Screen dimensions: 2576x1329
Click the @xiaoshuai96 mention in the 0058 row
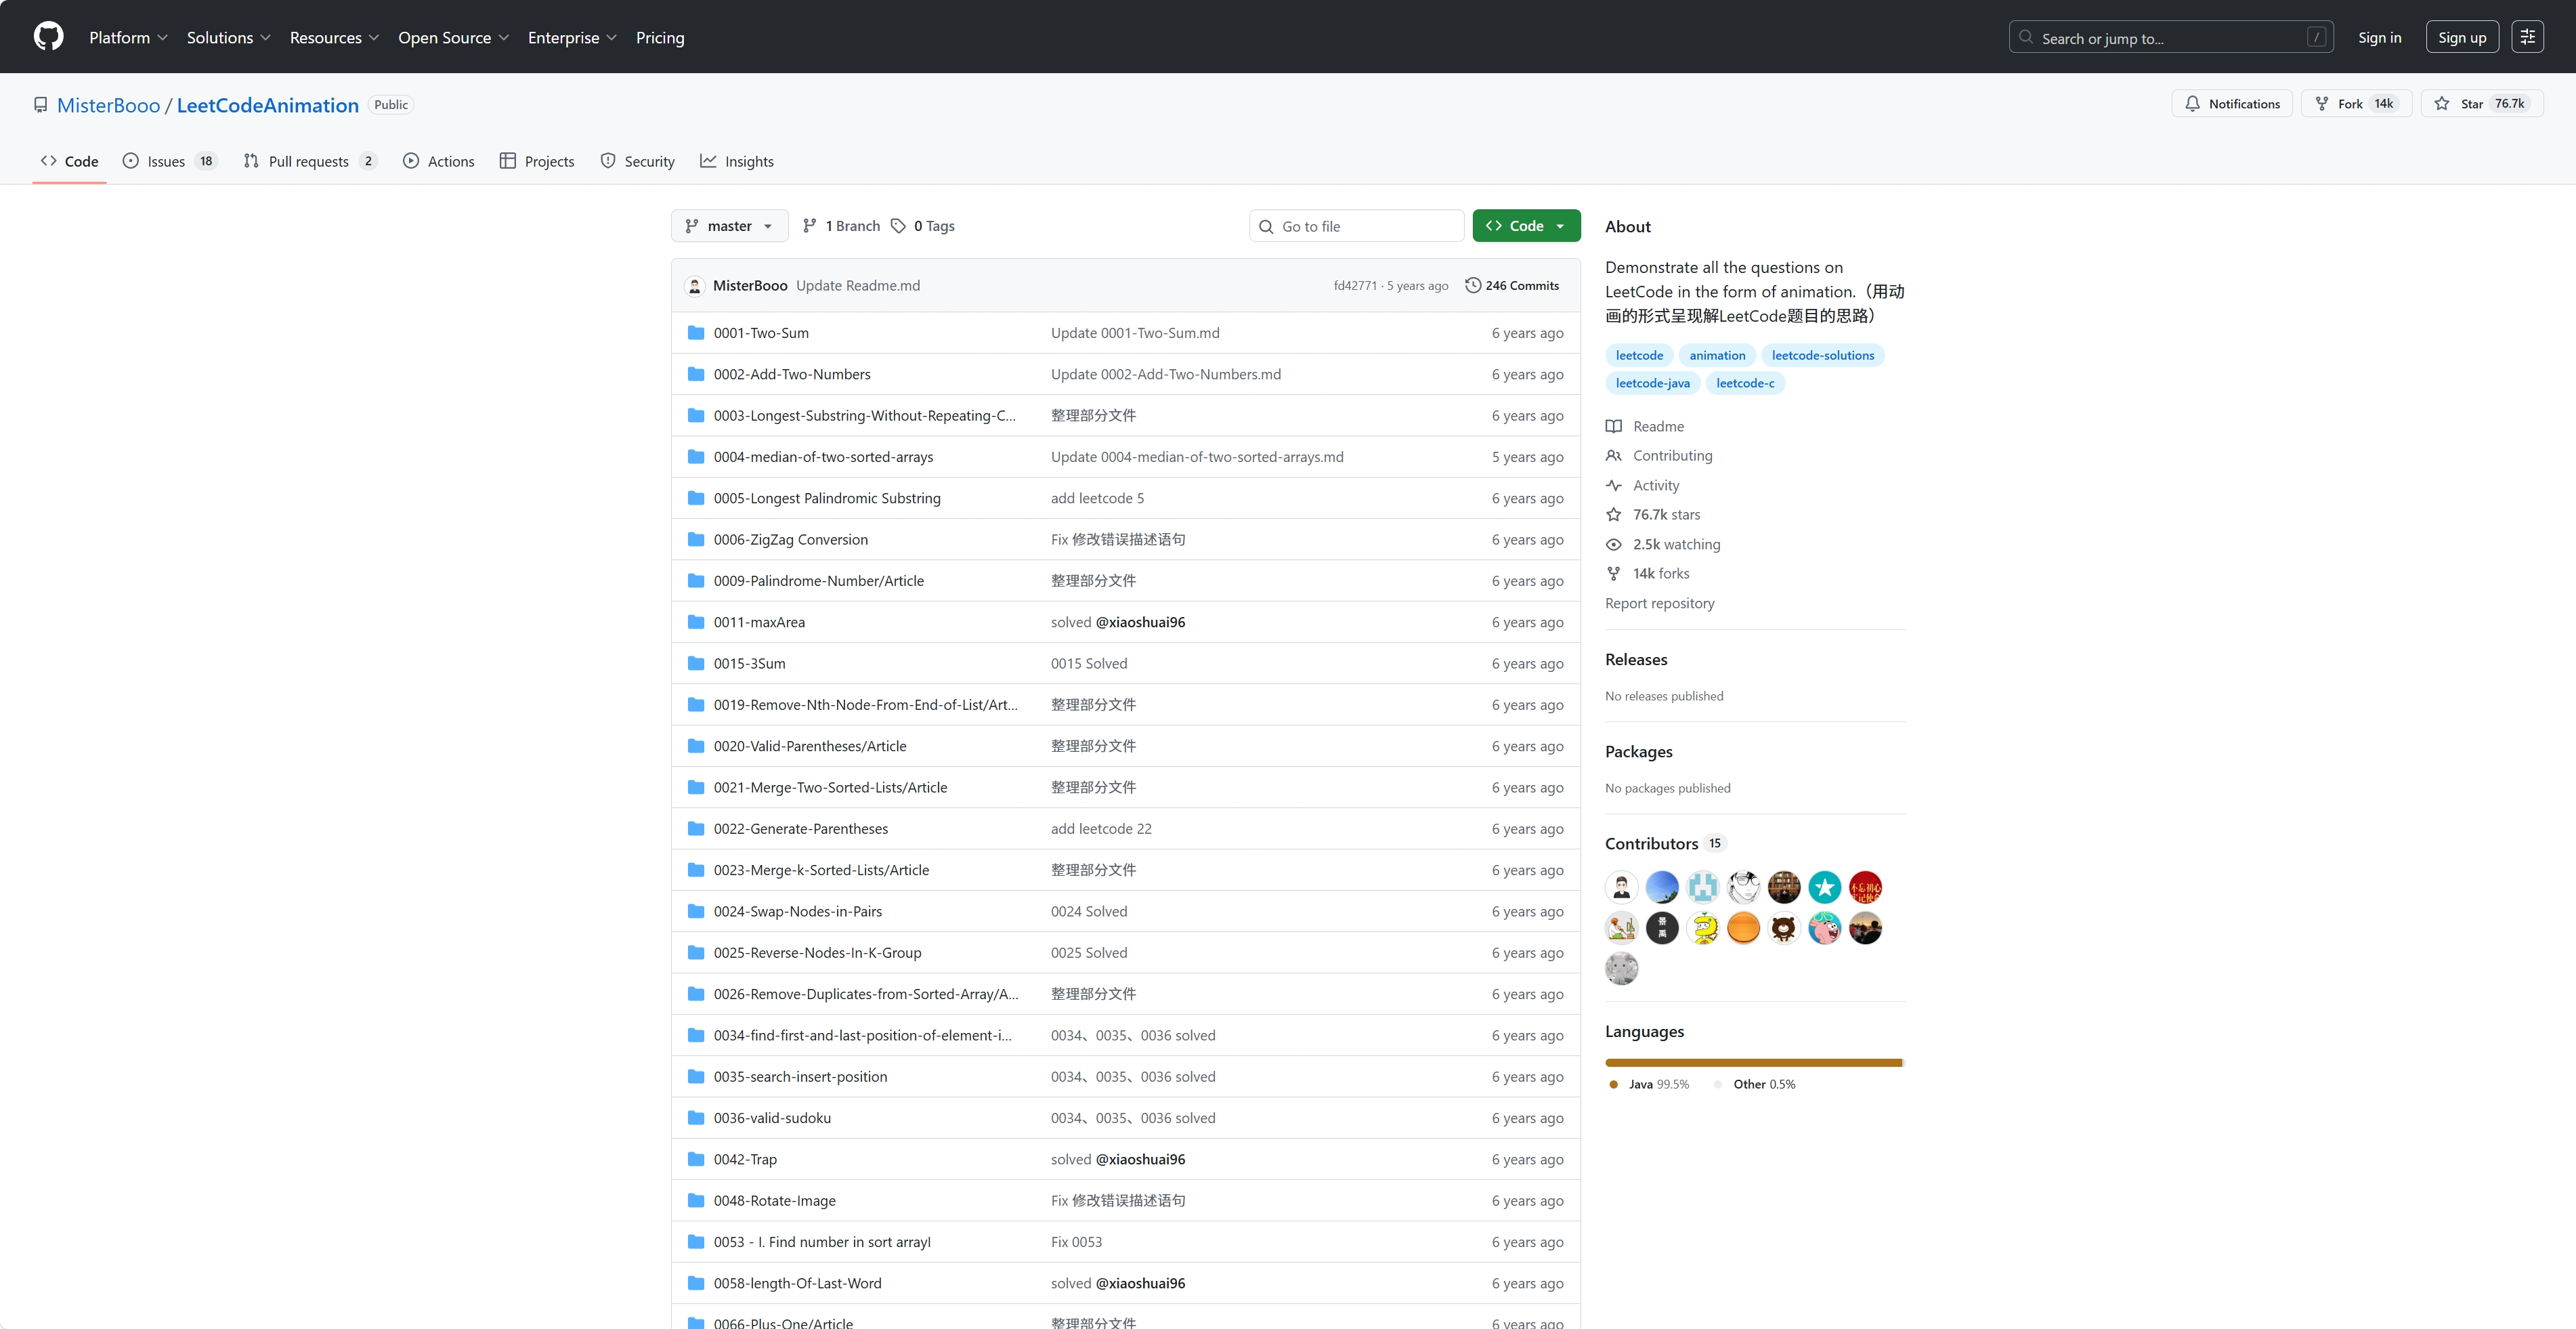click(x=1140, y=1284)
